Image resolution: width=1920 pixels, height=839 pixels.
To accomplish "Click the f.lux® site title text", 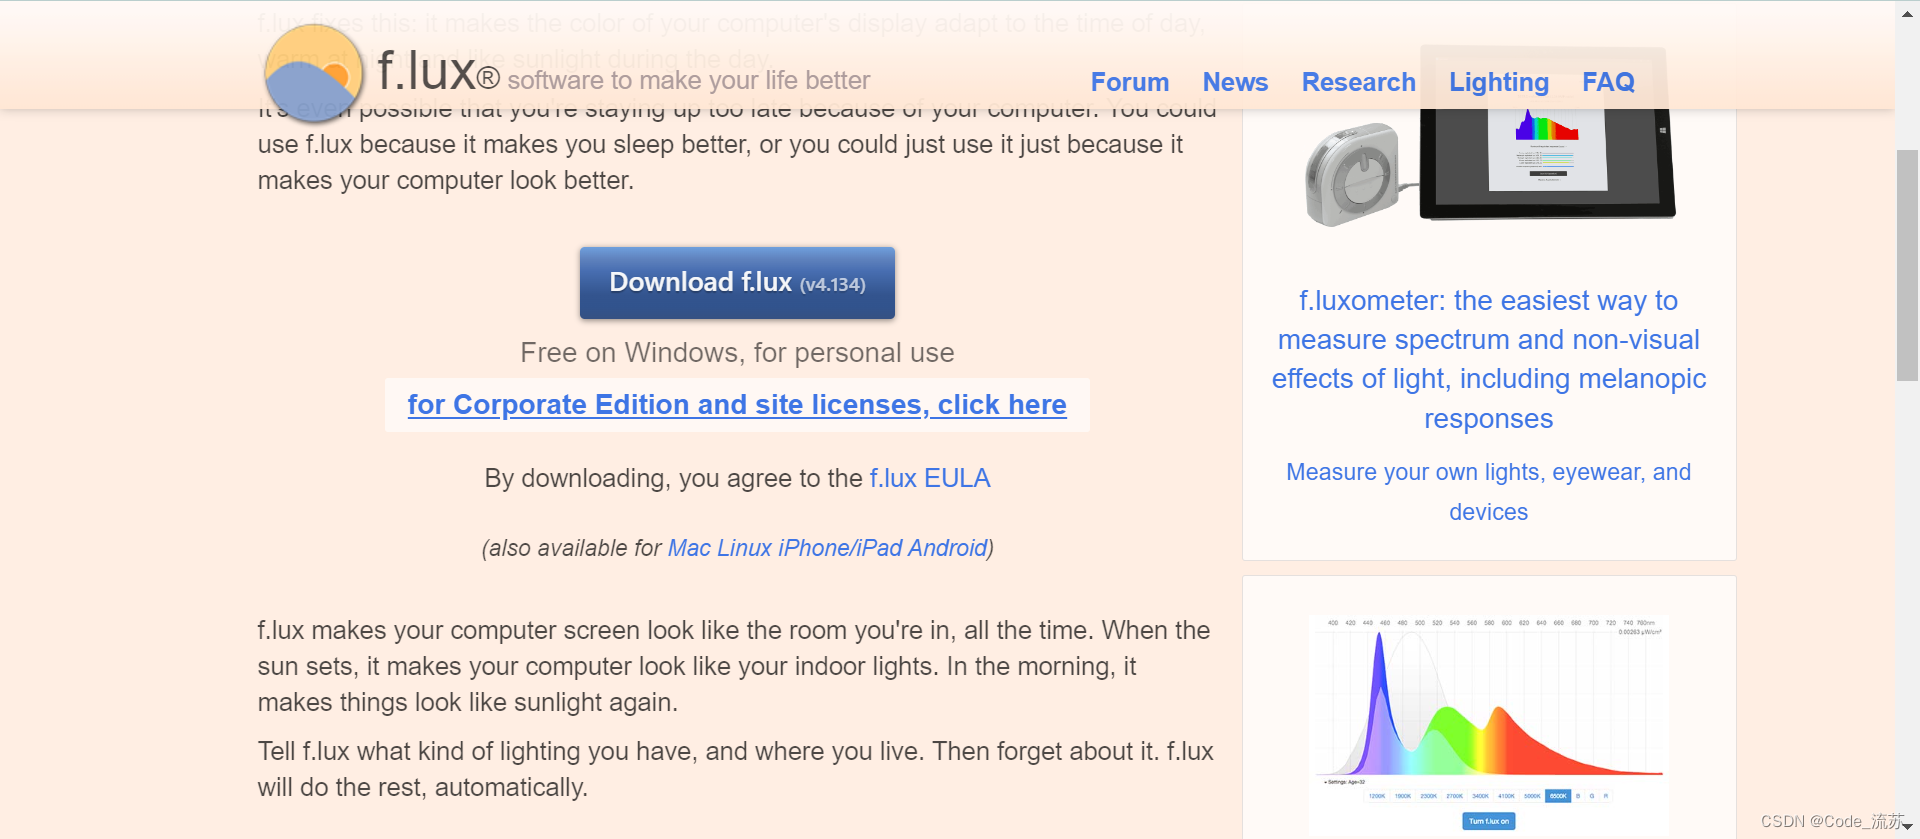I will (x=438, y=72).
